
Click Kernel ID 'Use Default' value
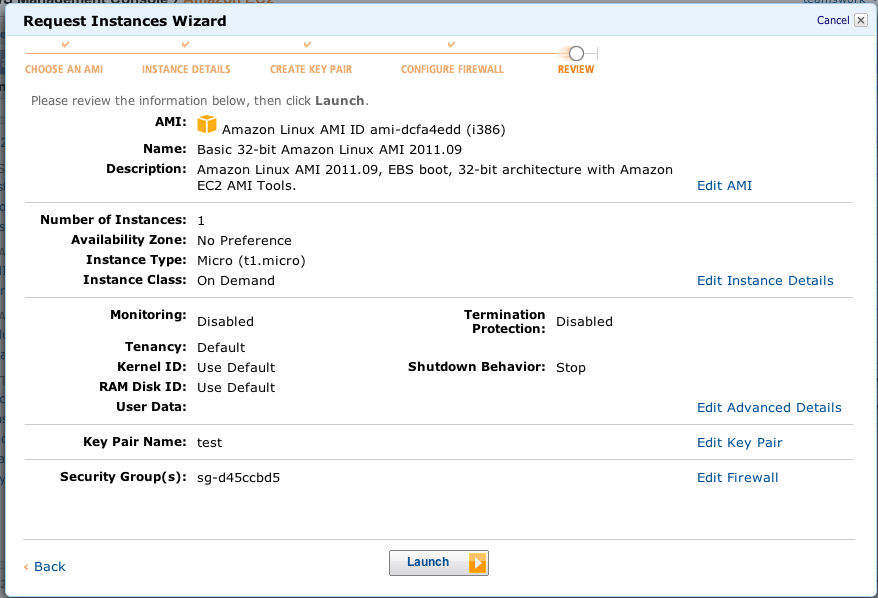coord(236,368)
